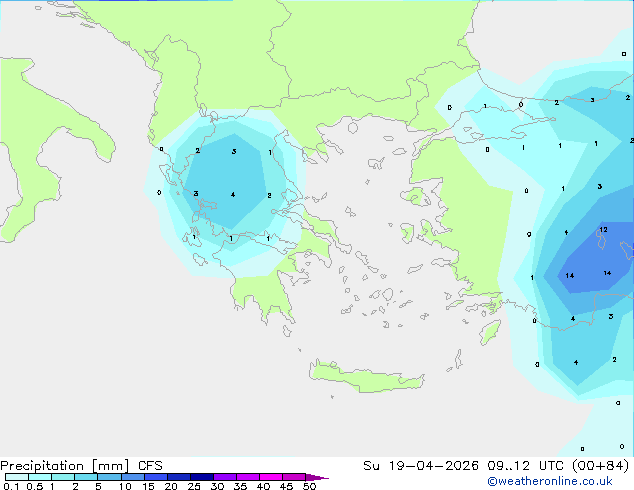634x490 pixels.
Task: Pick the 45–50 mm legend color swatch
Action: pos(294,477)
